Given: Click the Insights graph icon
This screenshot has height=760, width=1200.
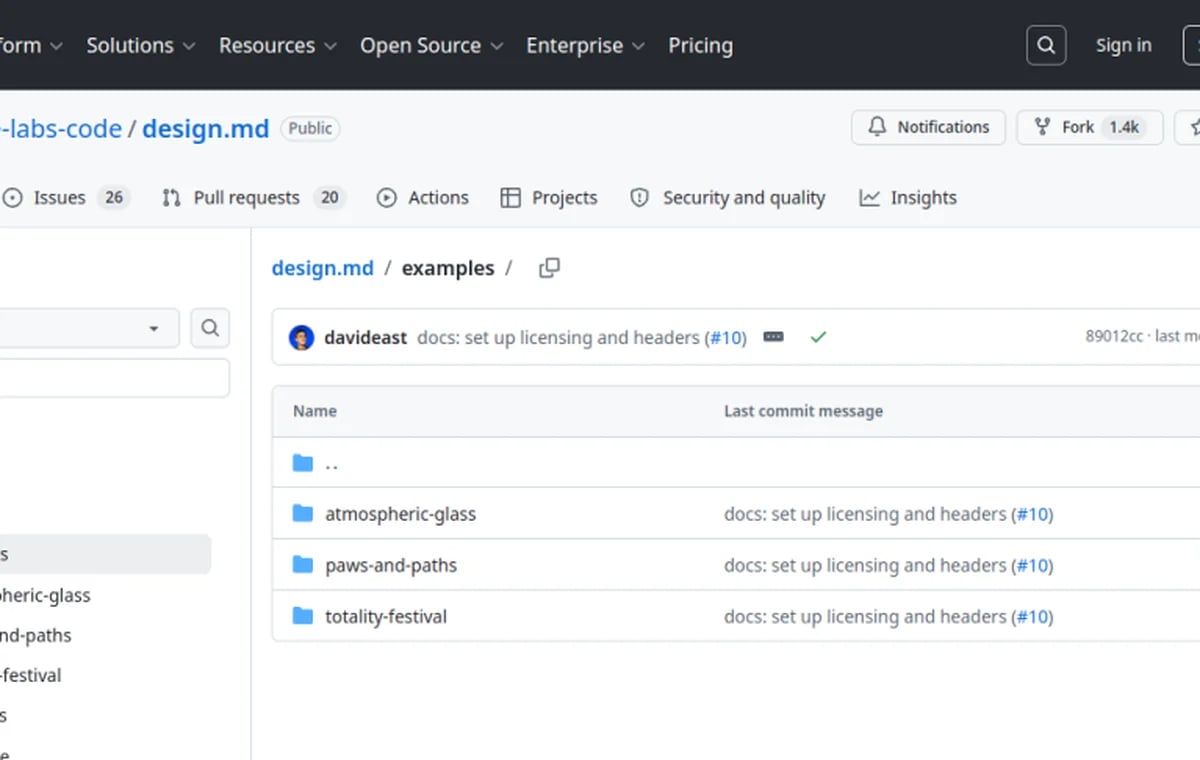Looking at the screenshot, I should tap(869, 198).
